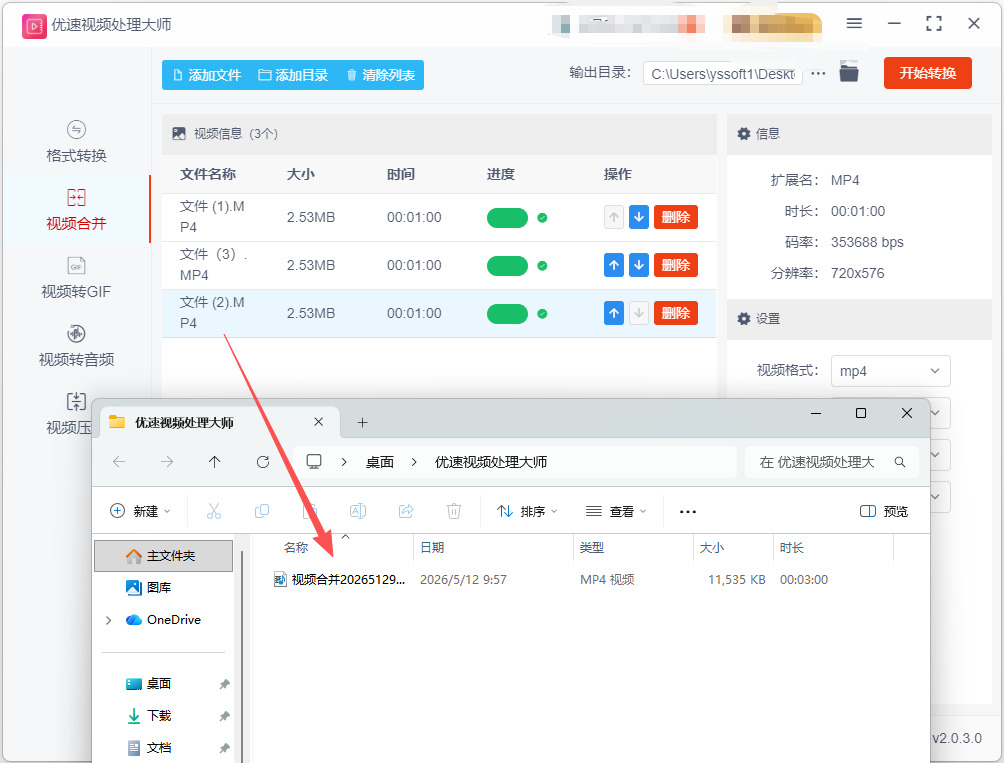The image size is (1004, 763).
Task: Move 文件 (1).MP4 down in list
Action: (x=638, y=217)
